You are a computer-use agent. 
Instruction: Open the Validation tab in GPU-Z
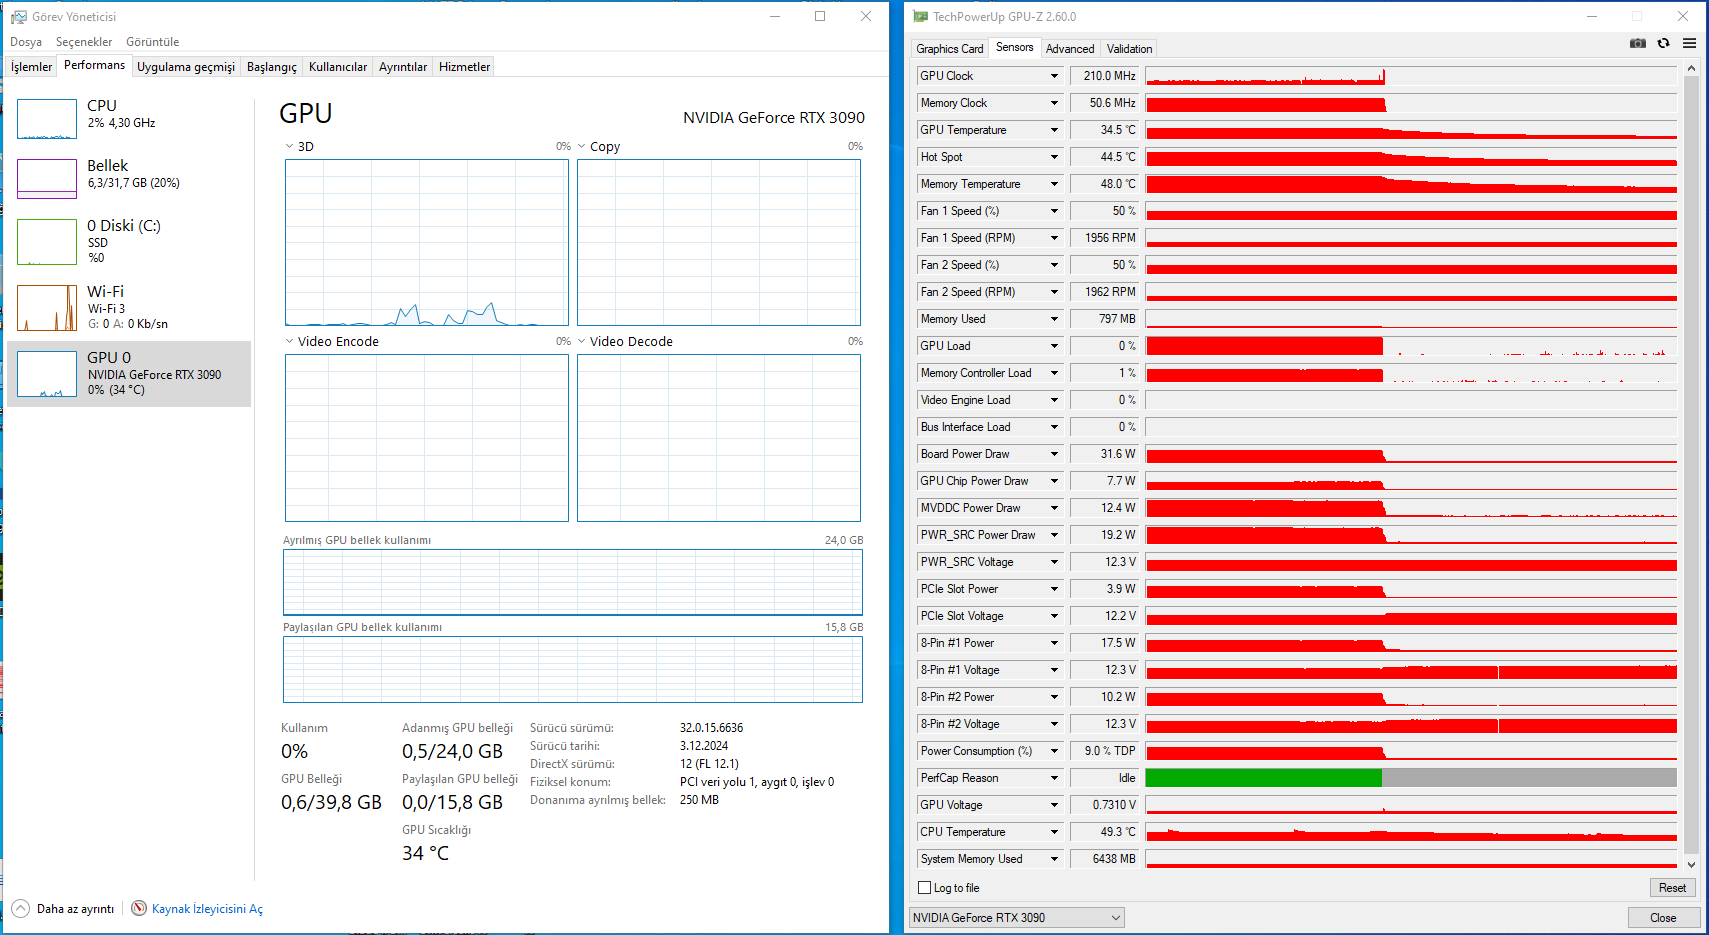tap(1130, 49)
